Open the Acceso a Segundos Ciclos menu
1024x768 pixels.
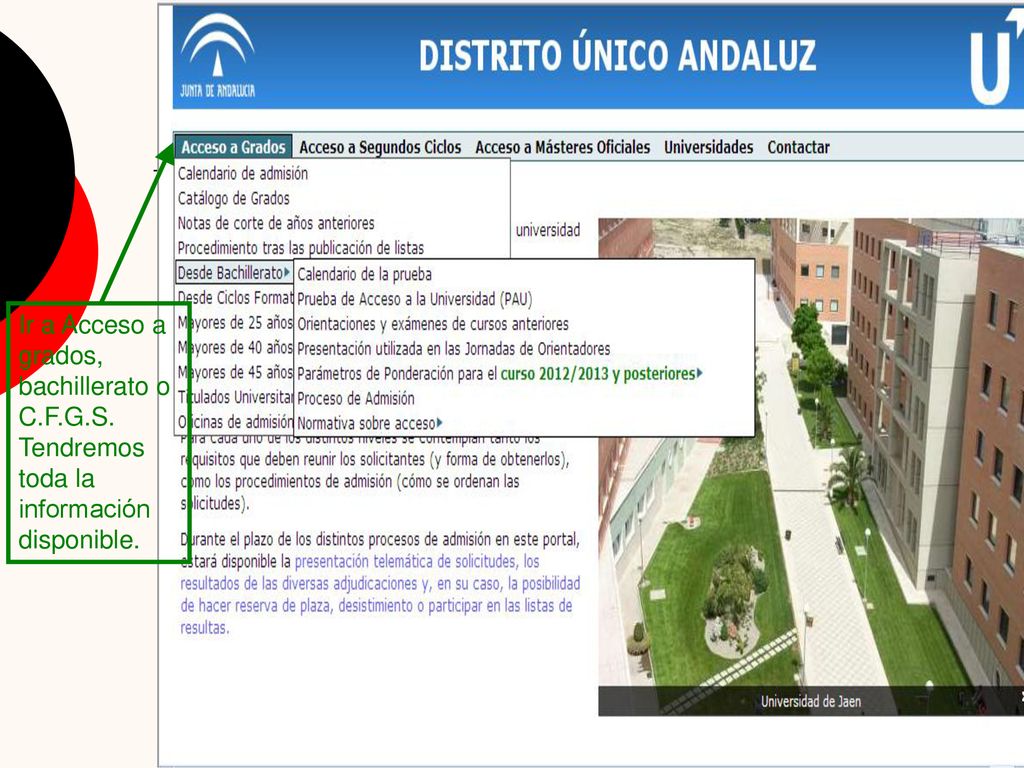pyautogui.click(x=380, y=147)
